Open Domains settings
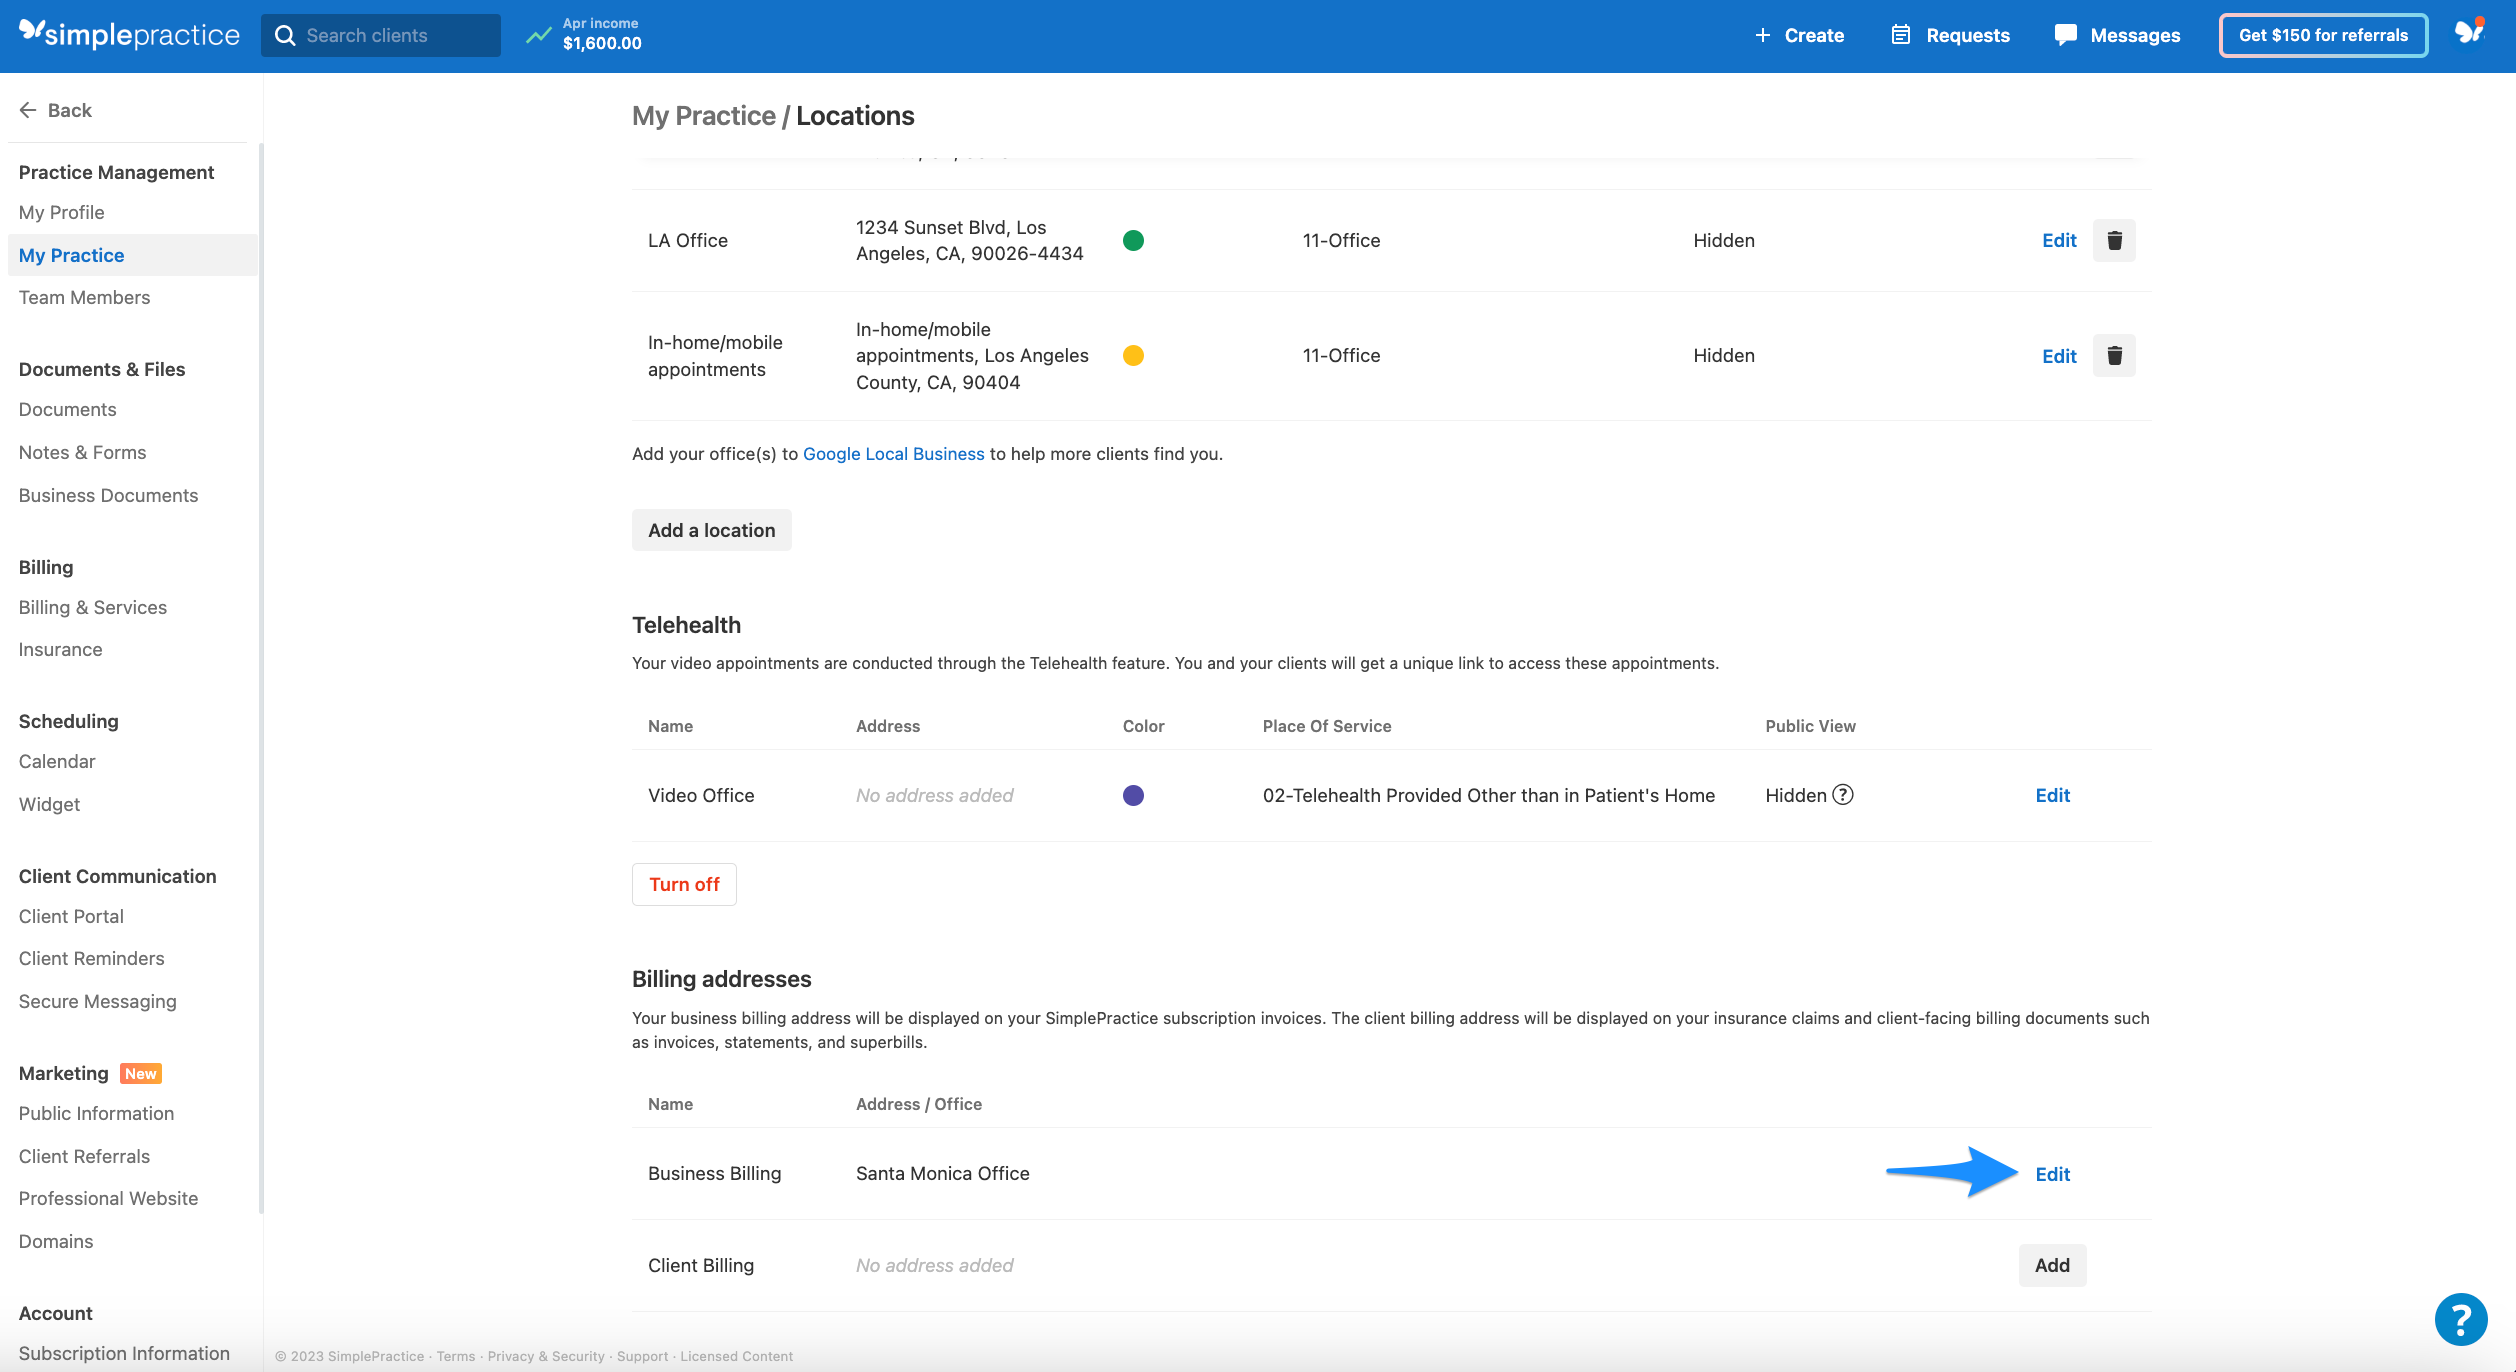2516x1372 pixels. click(56, 1241)
